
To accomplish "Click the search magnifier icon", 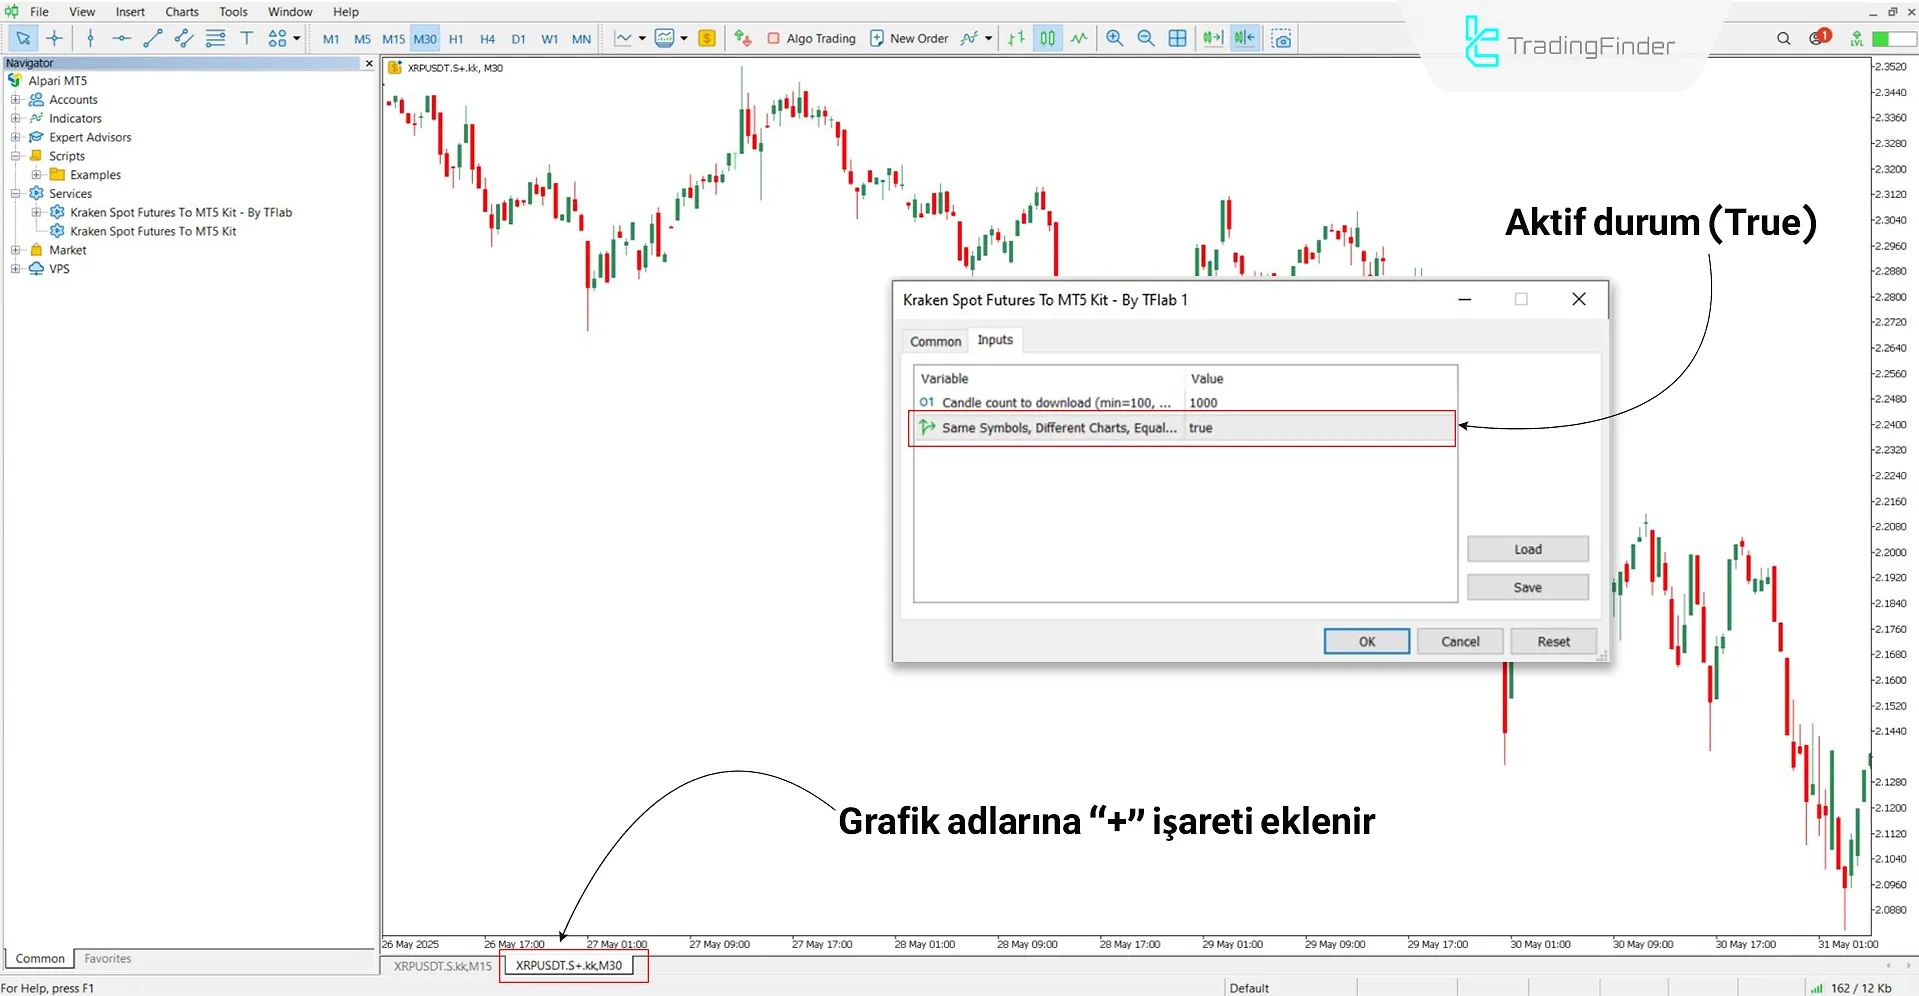I will [1783, 38].
